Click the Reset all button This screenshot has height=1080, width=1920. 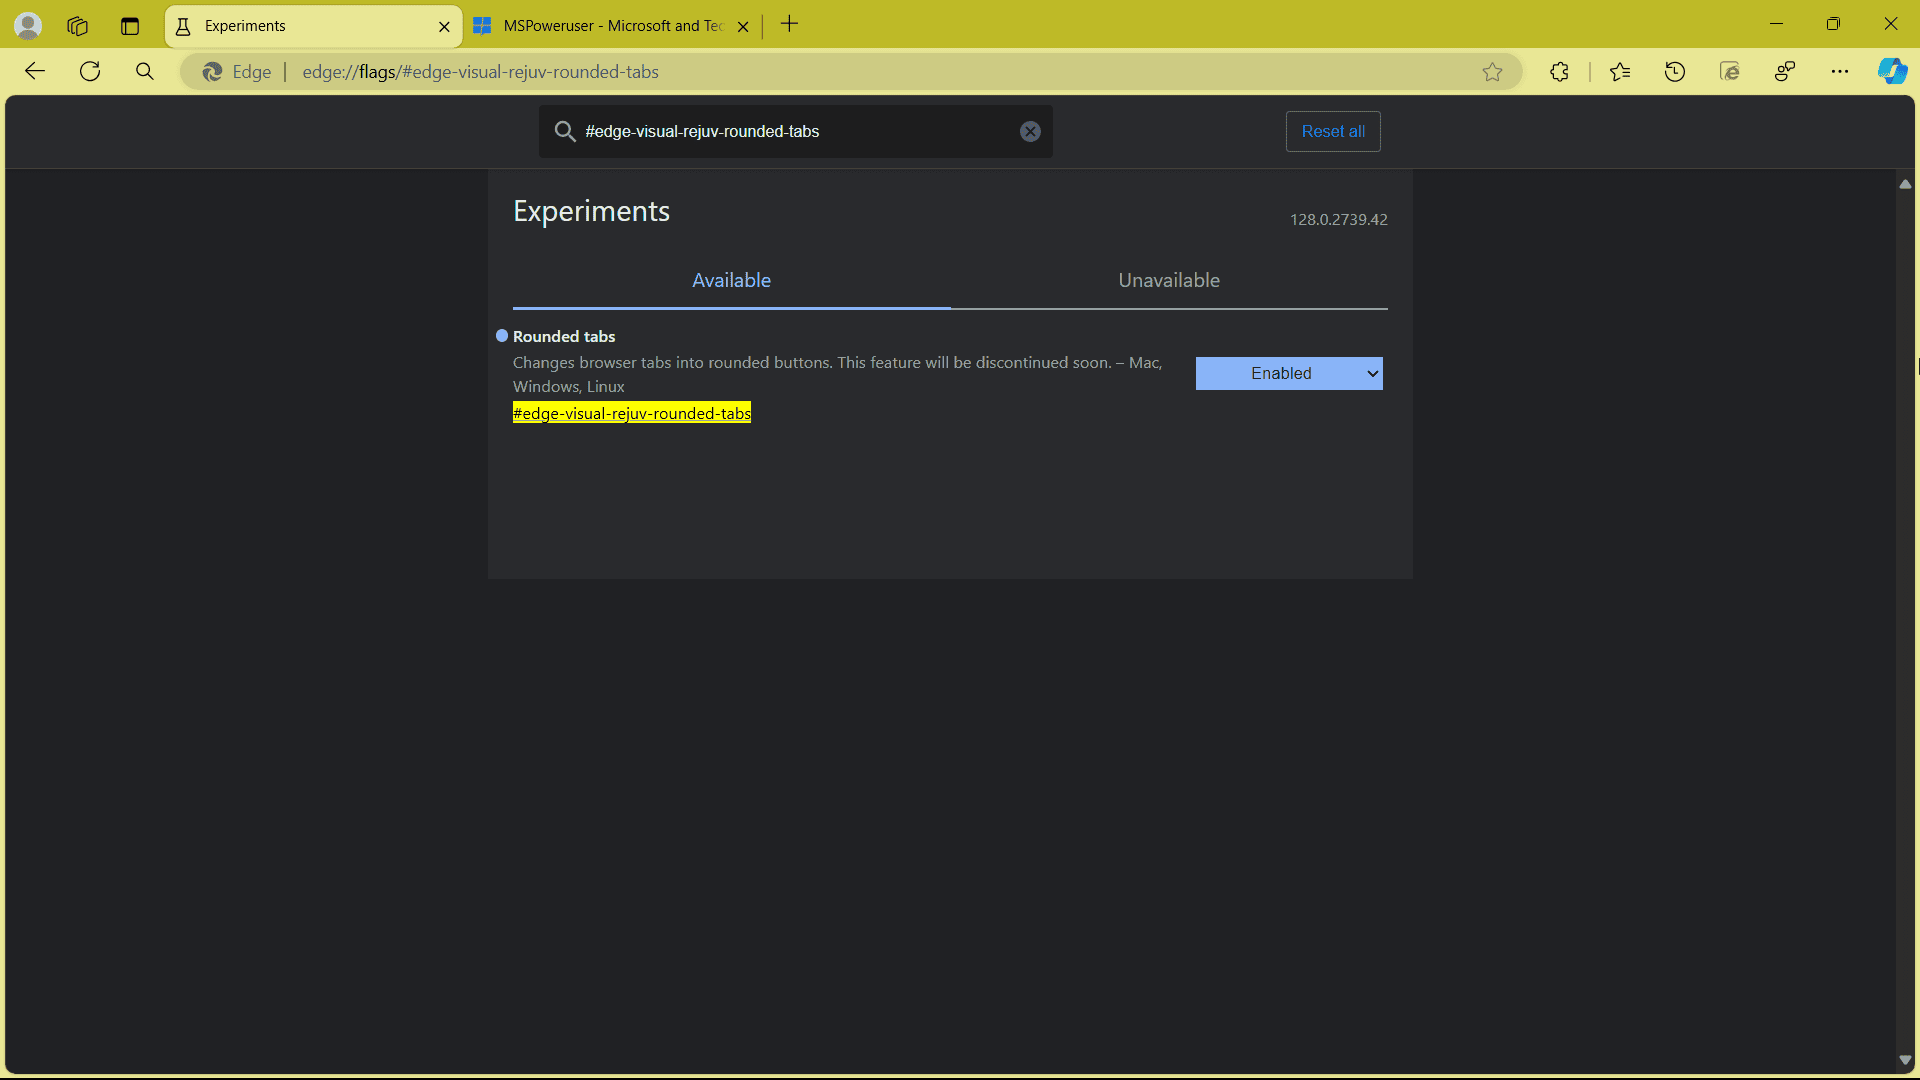[1332, 131]
